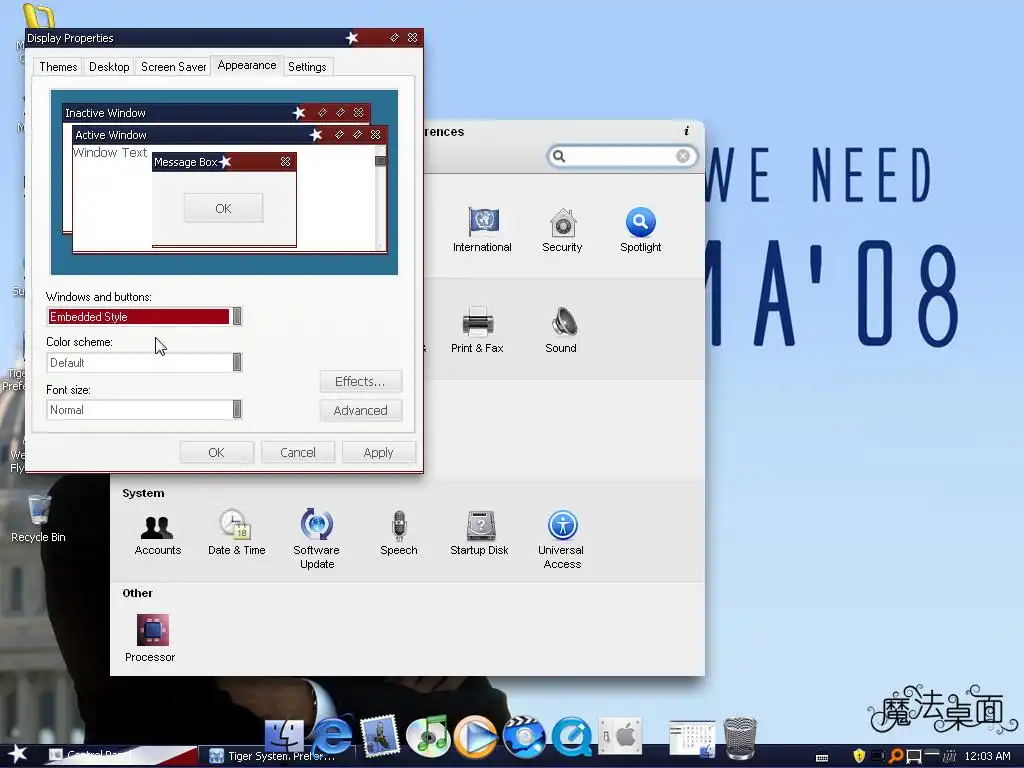
Task: Confirm Display Properties with OK
Action: click(216, 453)
